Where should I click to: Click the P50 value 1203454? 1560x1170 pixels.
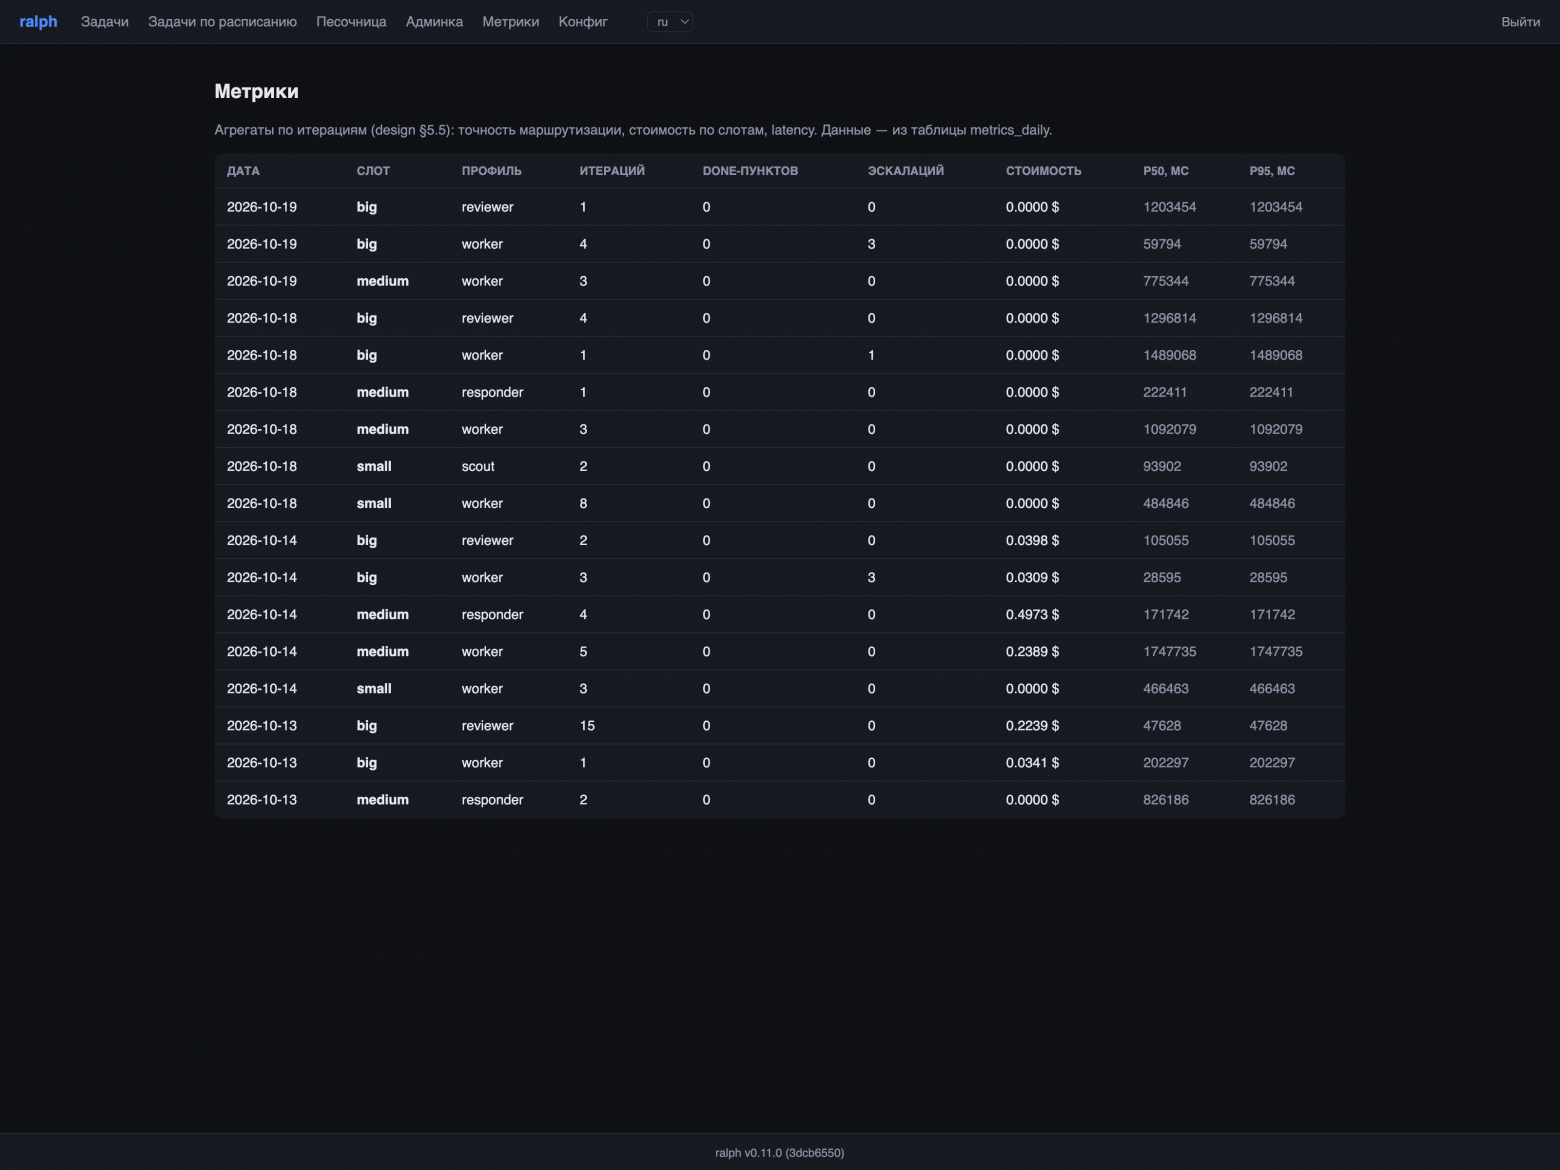click(1170, 208)
